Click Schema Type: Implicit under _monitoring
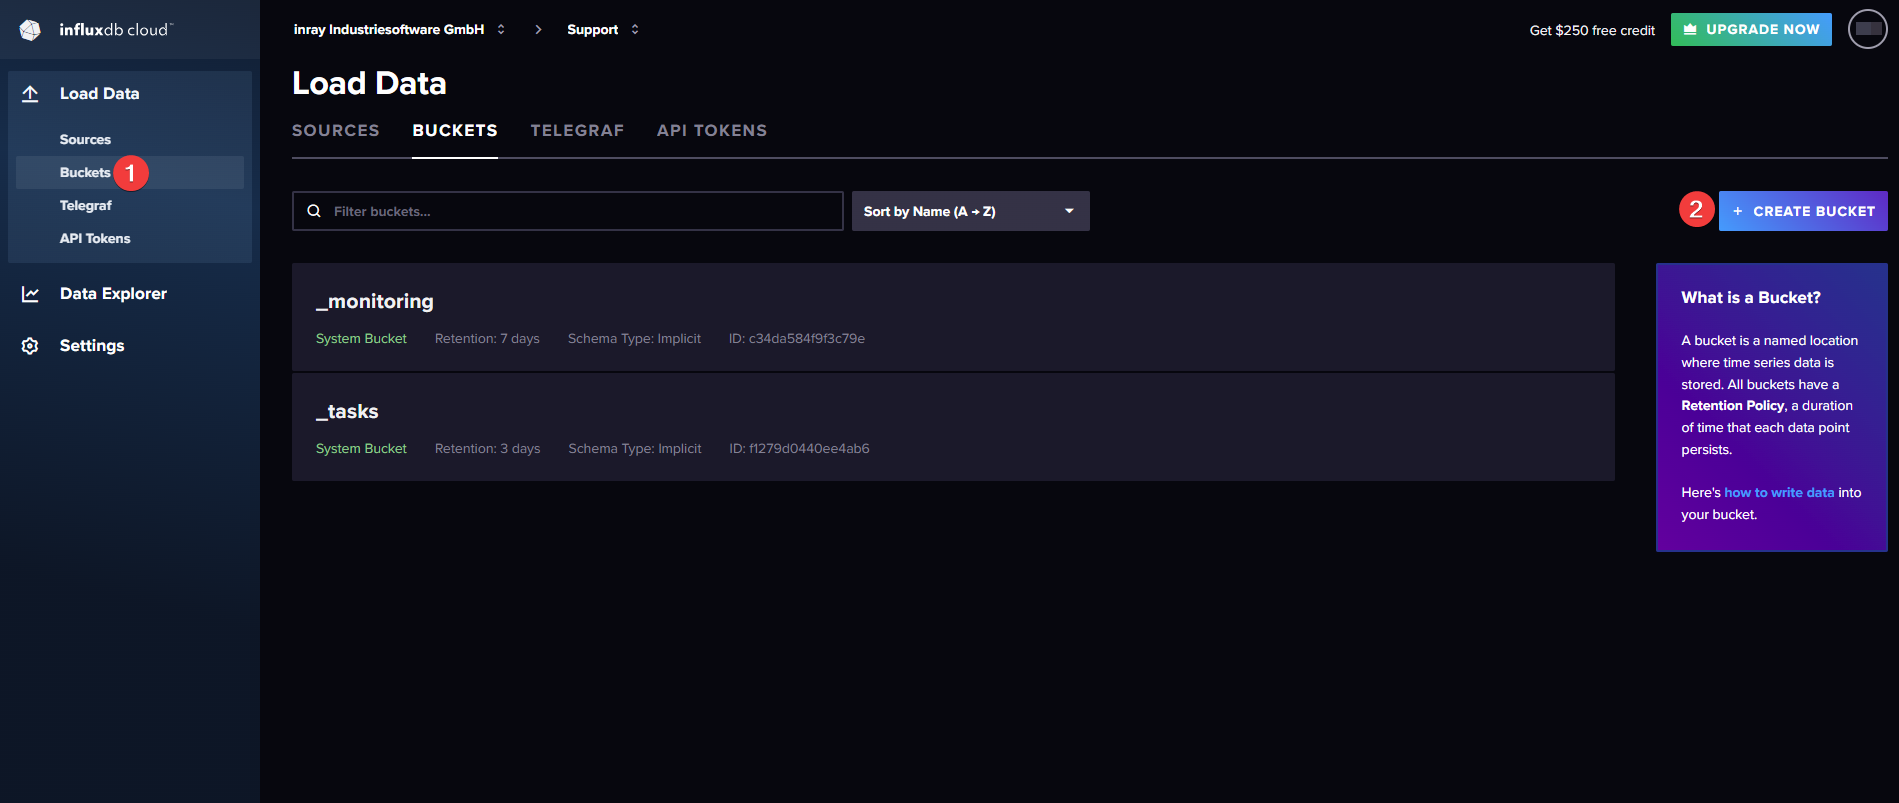 click(634, 339)
